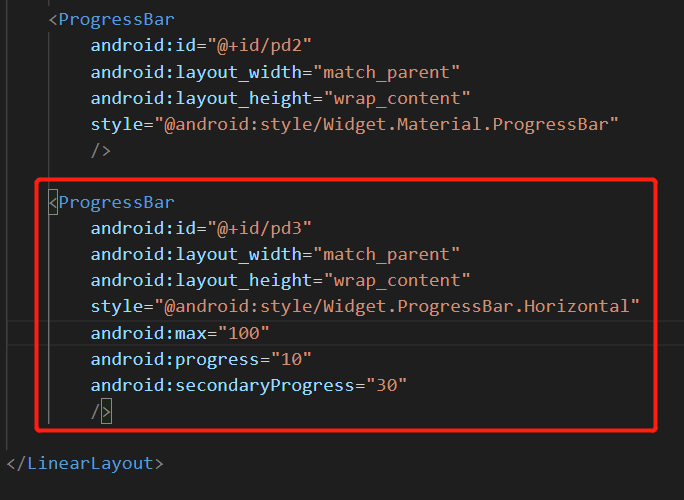
Task: Place cursor on android:id pd3 value
Action: point(260,228)
